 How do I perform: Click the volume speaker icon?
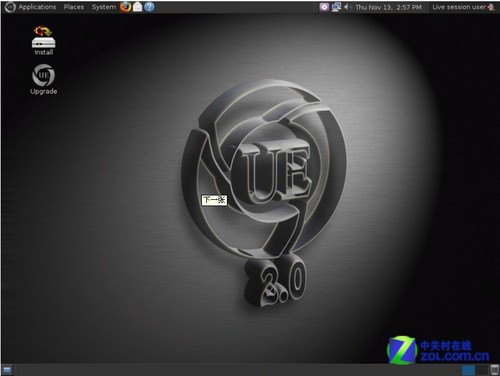pyautogui.click(x=347, y=7)
